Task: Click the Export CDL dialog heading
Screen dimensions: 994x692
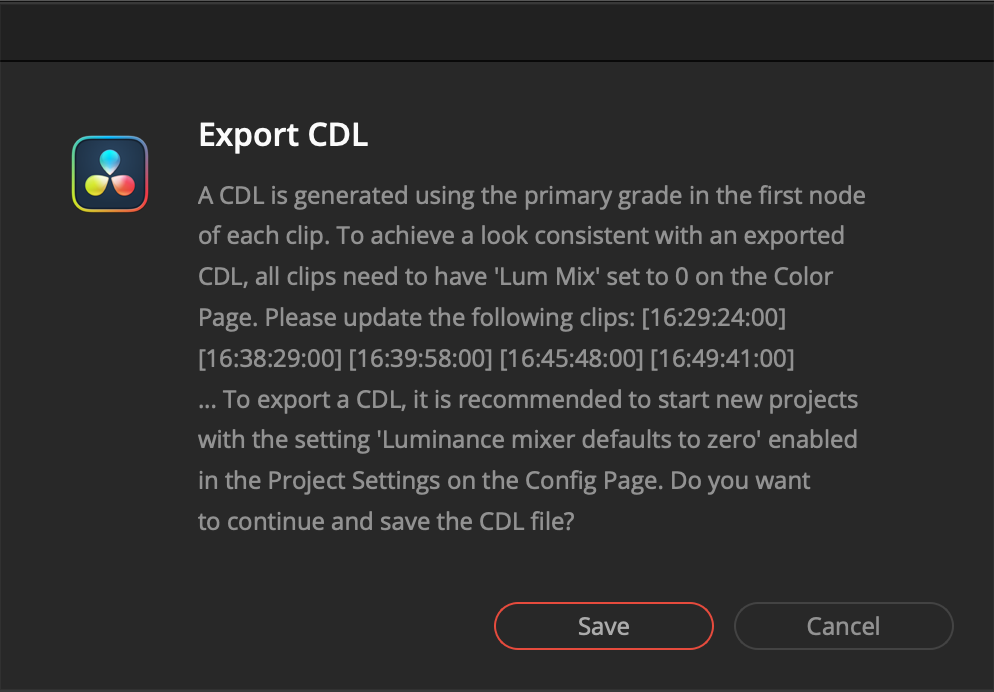Action: 283,135
